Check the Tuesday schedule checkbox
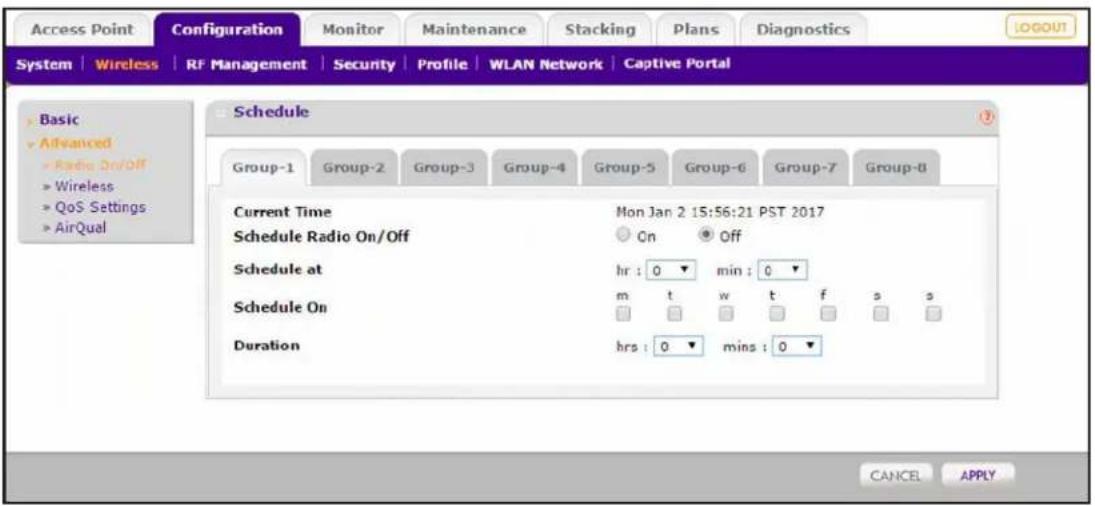This screenshot has height=506, width=1095. coord(674,314)
